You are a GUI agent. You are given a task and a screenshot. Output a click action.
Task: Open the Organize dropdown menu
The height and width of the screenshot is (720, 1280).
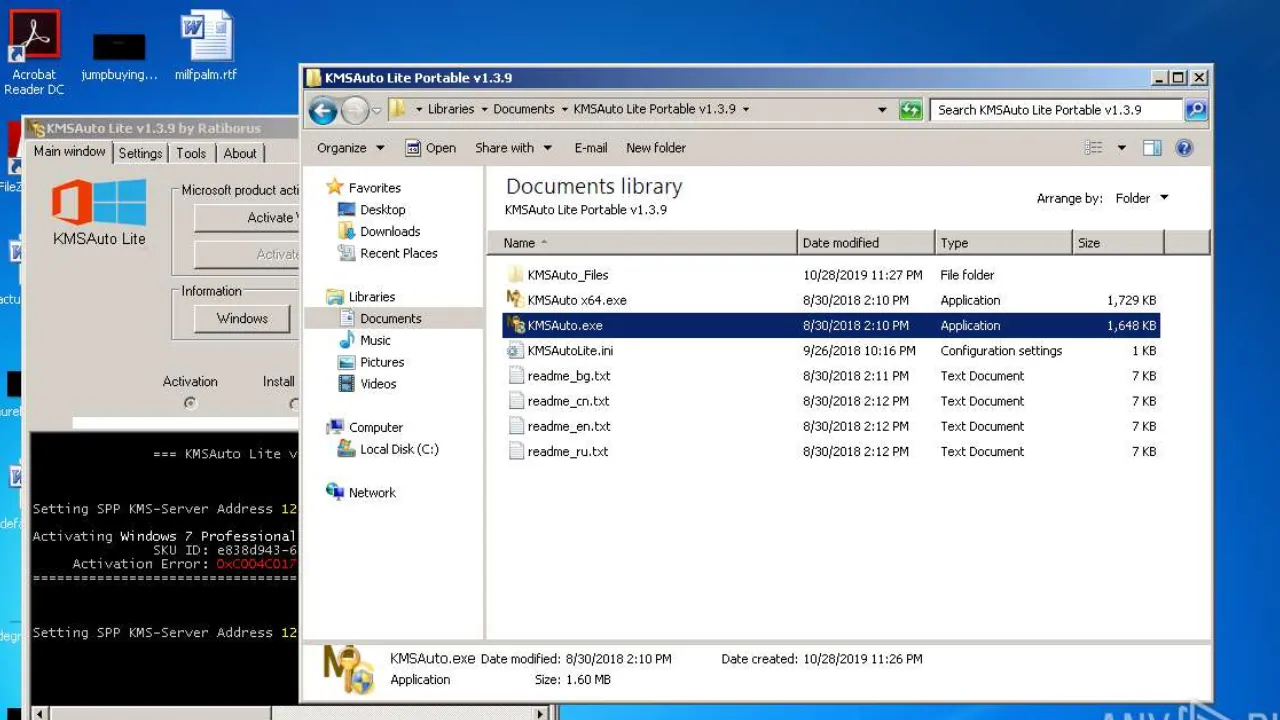350,148
